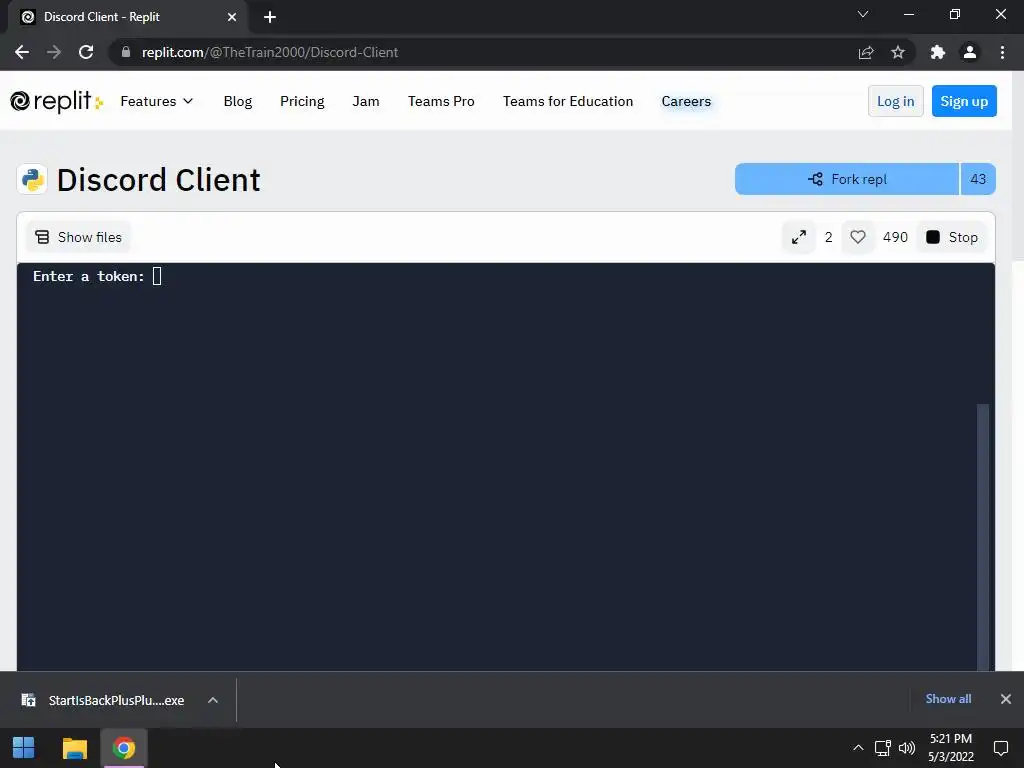This screenshot has width=1024, height=768.
Task: Show all downloads
Action: [948, 699]
